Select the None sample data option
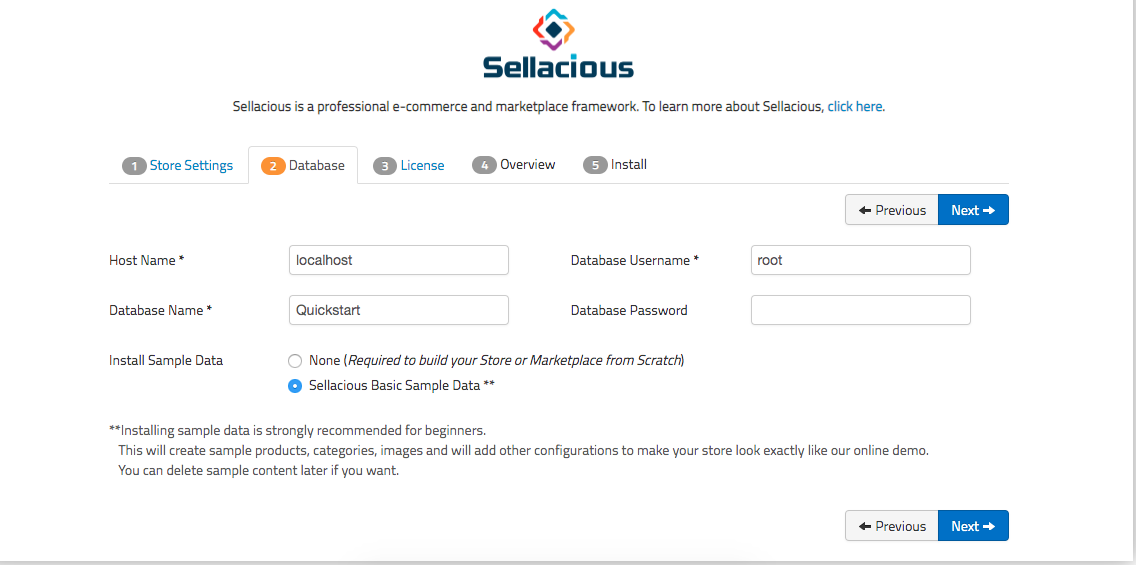This screenshot has width=1136, height=565. click(295, 361)
